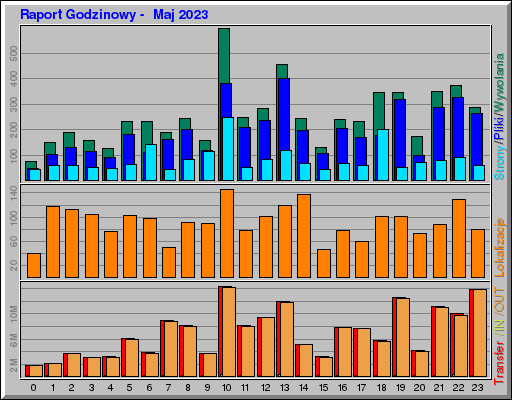Click hour label 15 on x-axis
The height and width of the screenshot is (400, 512).
pyautogui.click(x=323, y=388)
